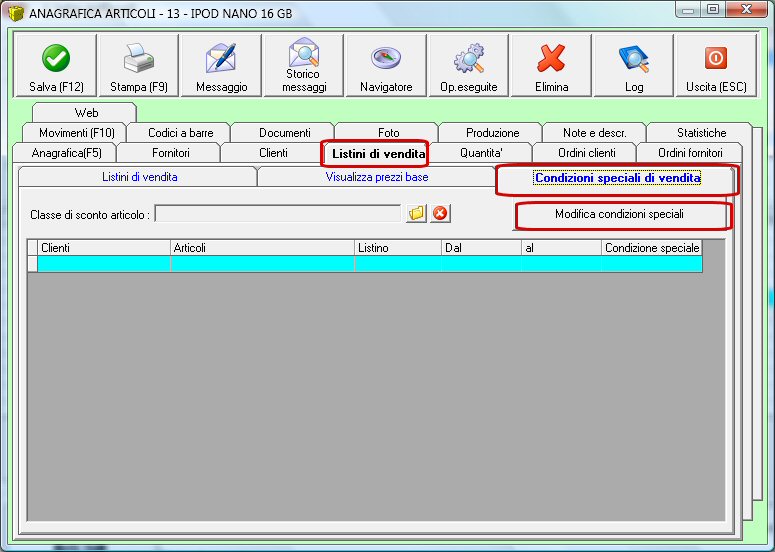Click the Articoli column header

point(262,248)
